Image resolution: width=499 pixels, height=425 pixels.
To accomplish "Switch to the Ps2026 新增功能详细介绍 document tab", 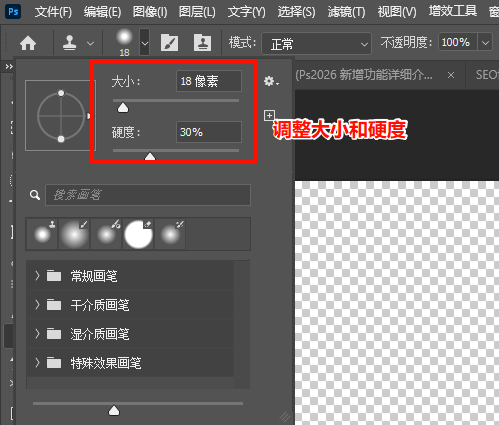I will coord(364,75).
